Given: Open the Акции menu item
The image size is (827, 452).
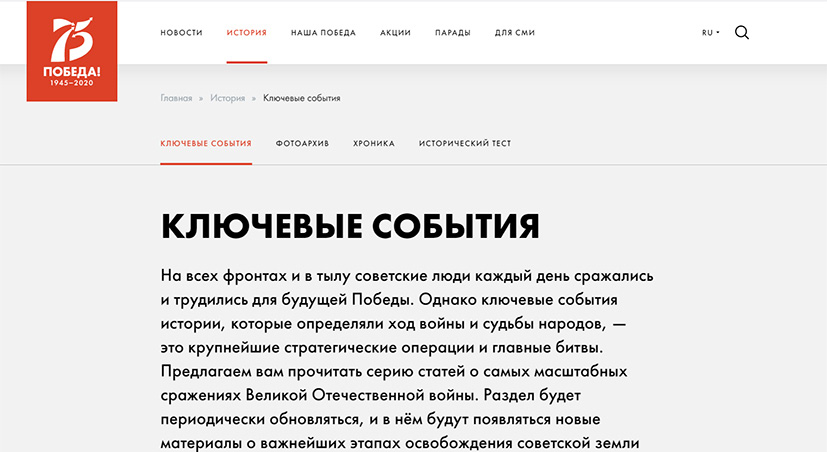Looking at the screenshot, I should [395, 33].
